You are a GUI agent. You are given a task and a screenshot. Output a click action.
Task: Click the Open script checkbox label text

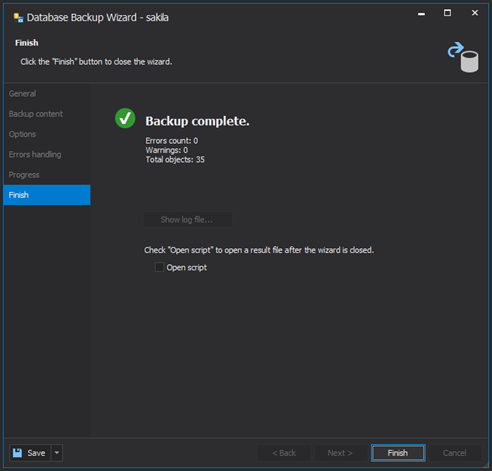click(187, 267)
